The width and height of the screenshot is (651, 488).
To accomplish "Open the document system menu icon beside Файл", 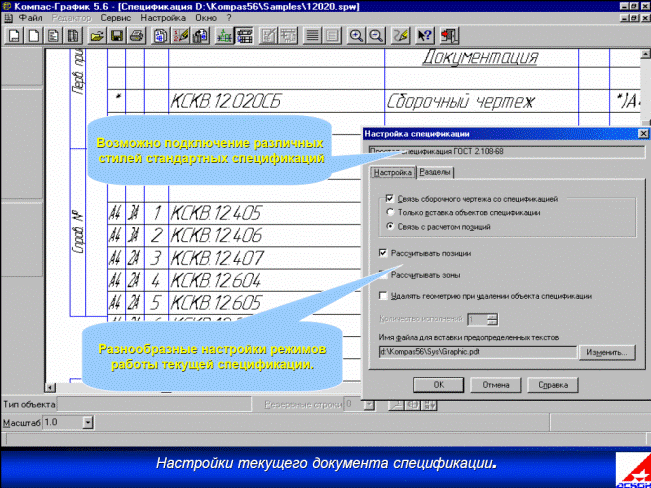I will tap(8, 18).
